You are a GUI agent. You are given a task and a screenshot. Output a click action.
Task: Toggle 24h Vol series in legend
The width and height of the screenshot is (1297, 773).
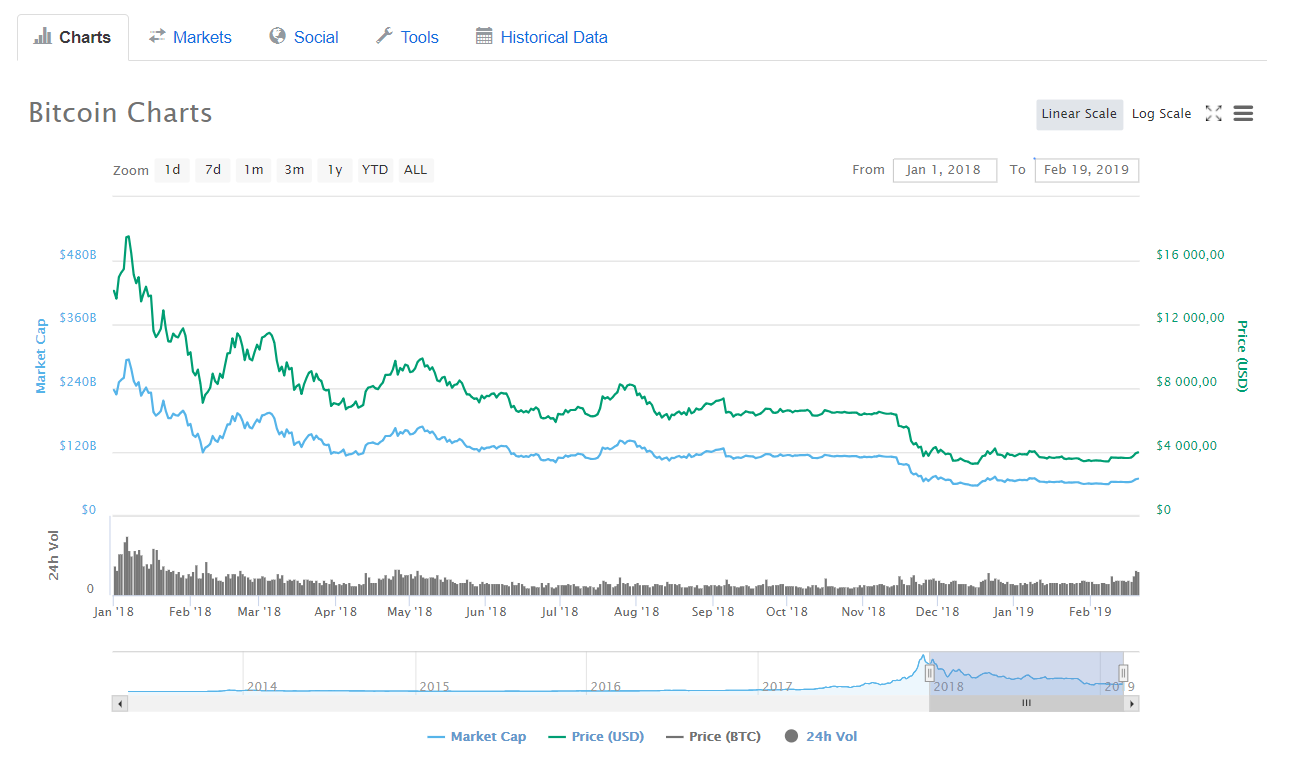coord(821,737)
